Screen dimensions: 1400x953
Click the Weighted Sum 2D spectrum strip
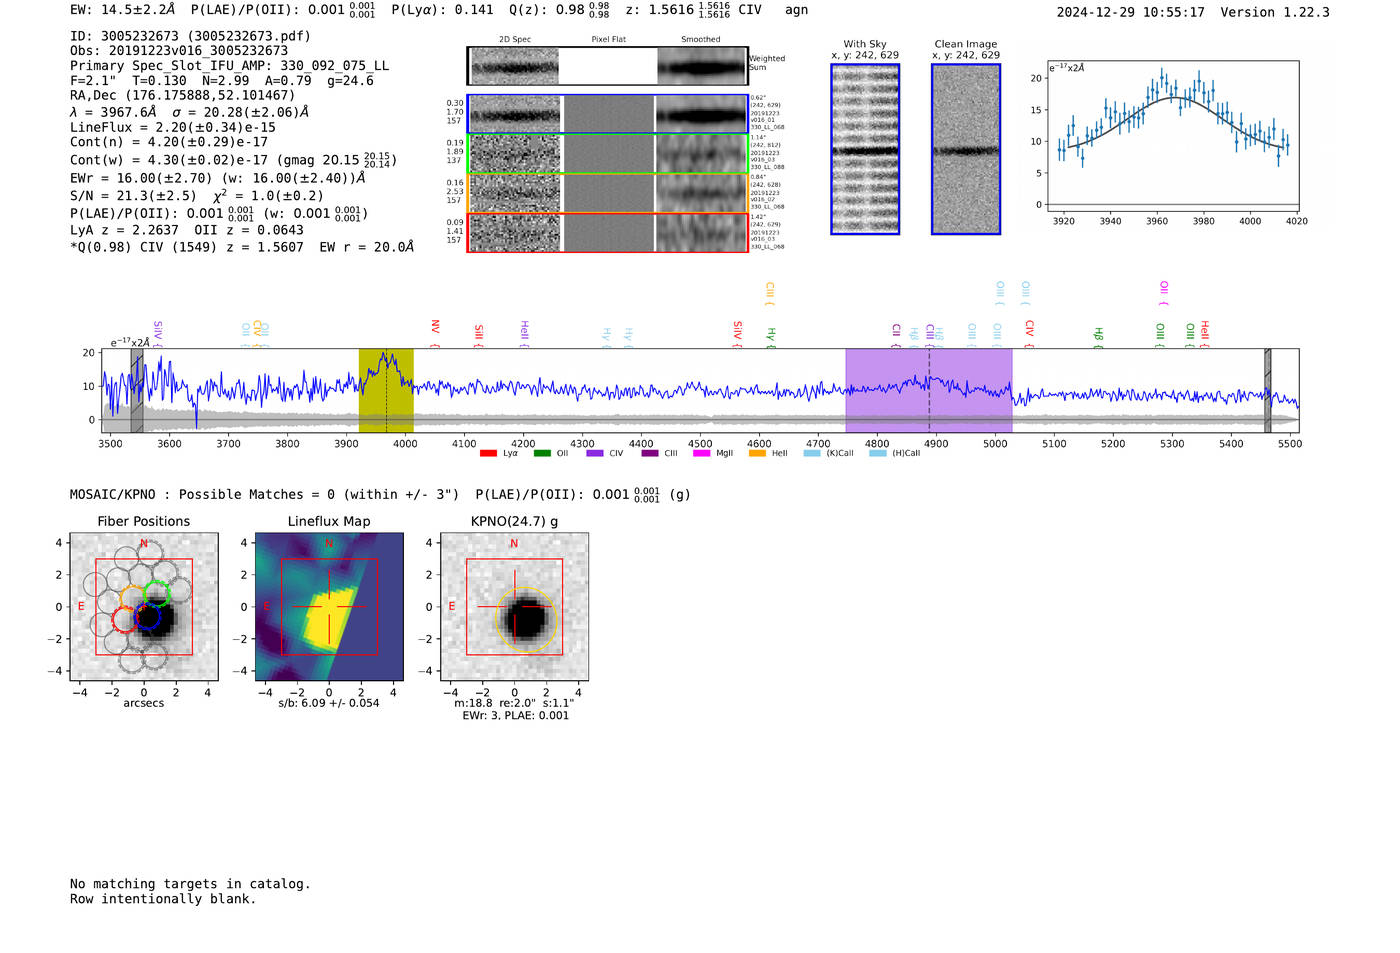[608, 66]
